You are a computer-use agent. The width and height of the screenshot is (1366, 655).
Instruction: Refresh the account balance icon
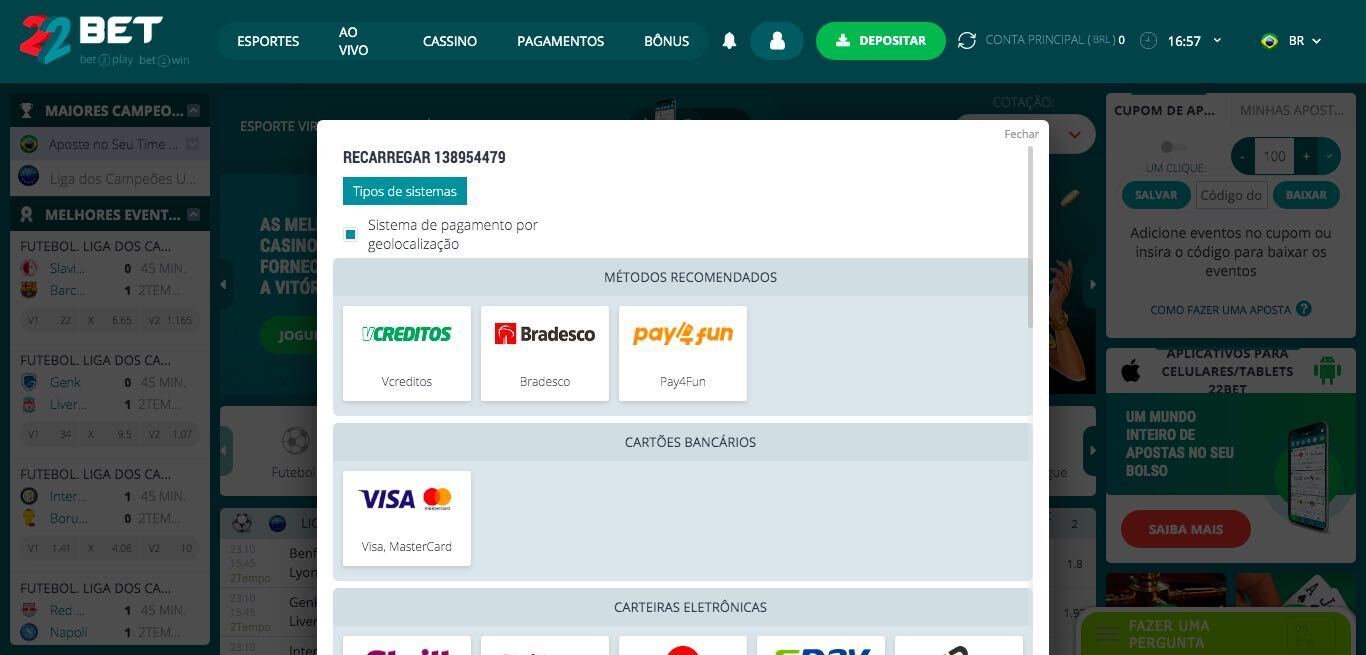966,41
